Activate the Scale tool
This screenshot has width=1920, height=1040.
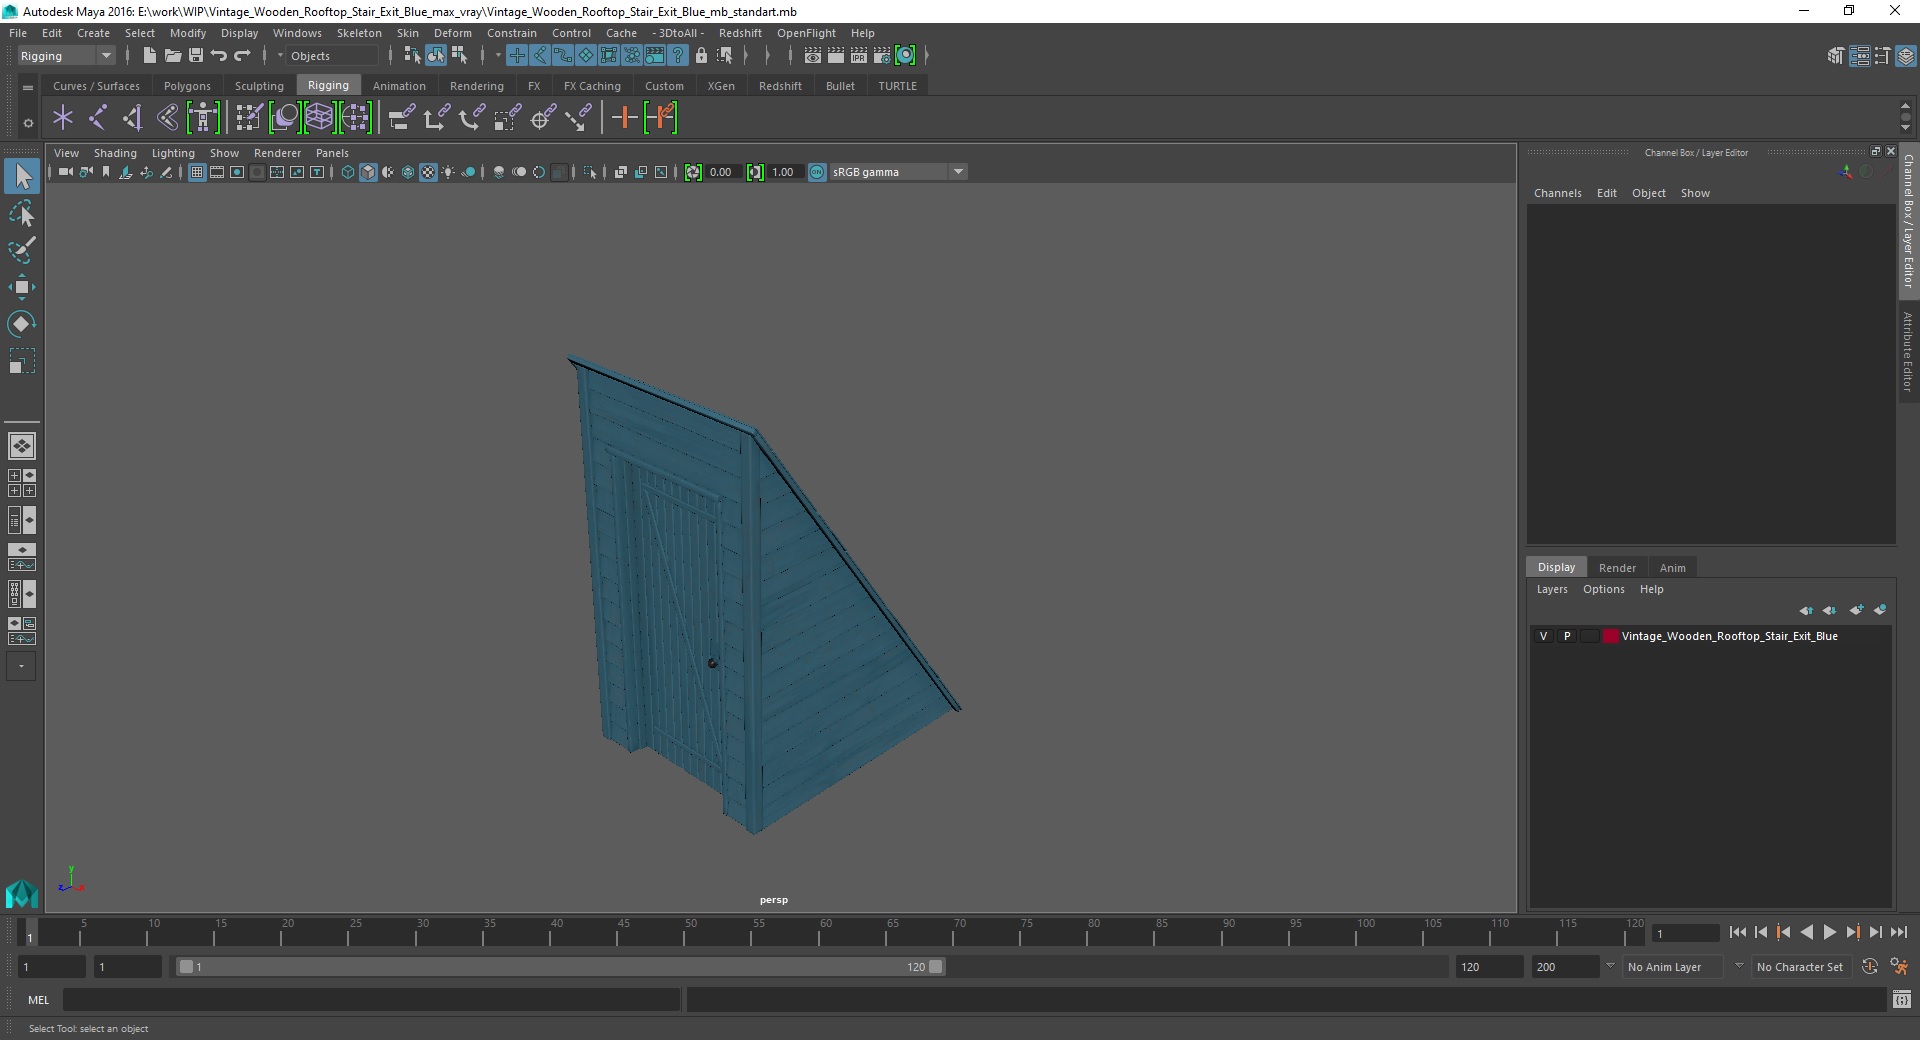tap(22, 361)
